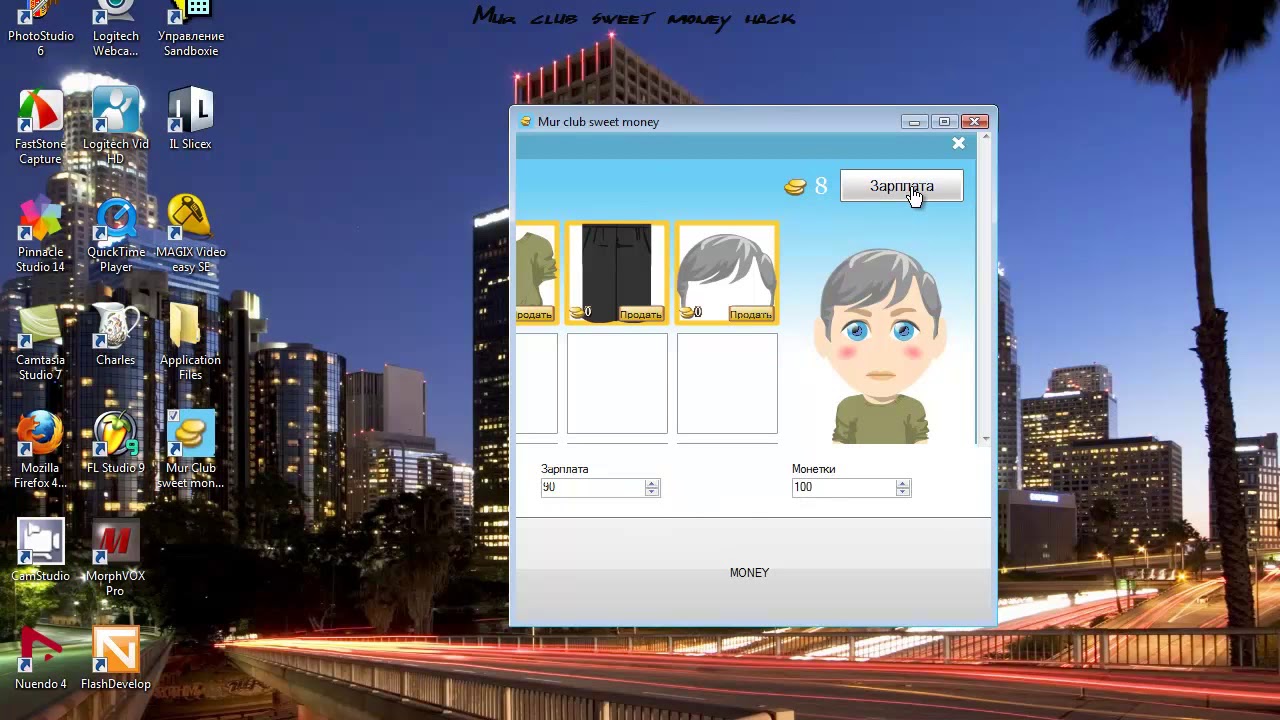
Task: Increase the Монетки value with up arrow
Action: point(903,483)
